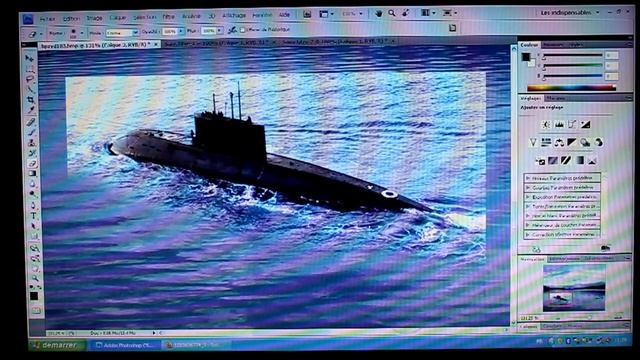
Task: Open the Calque menu
Action: pyautogui.click(x=118, y=18)
